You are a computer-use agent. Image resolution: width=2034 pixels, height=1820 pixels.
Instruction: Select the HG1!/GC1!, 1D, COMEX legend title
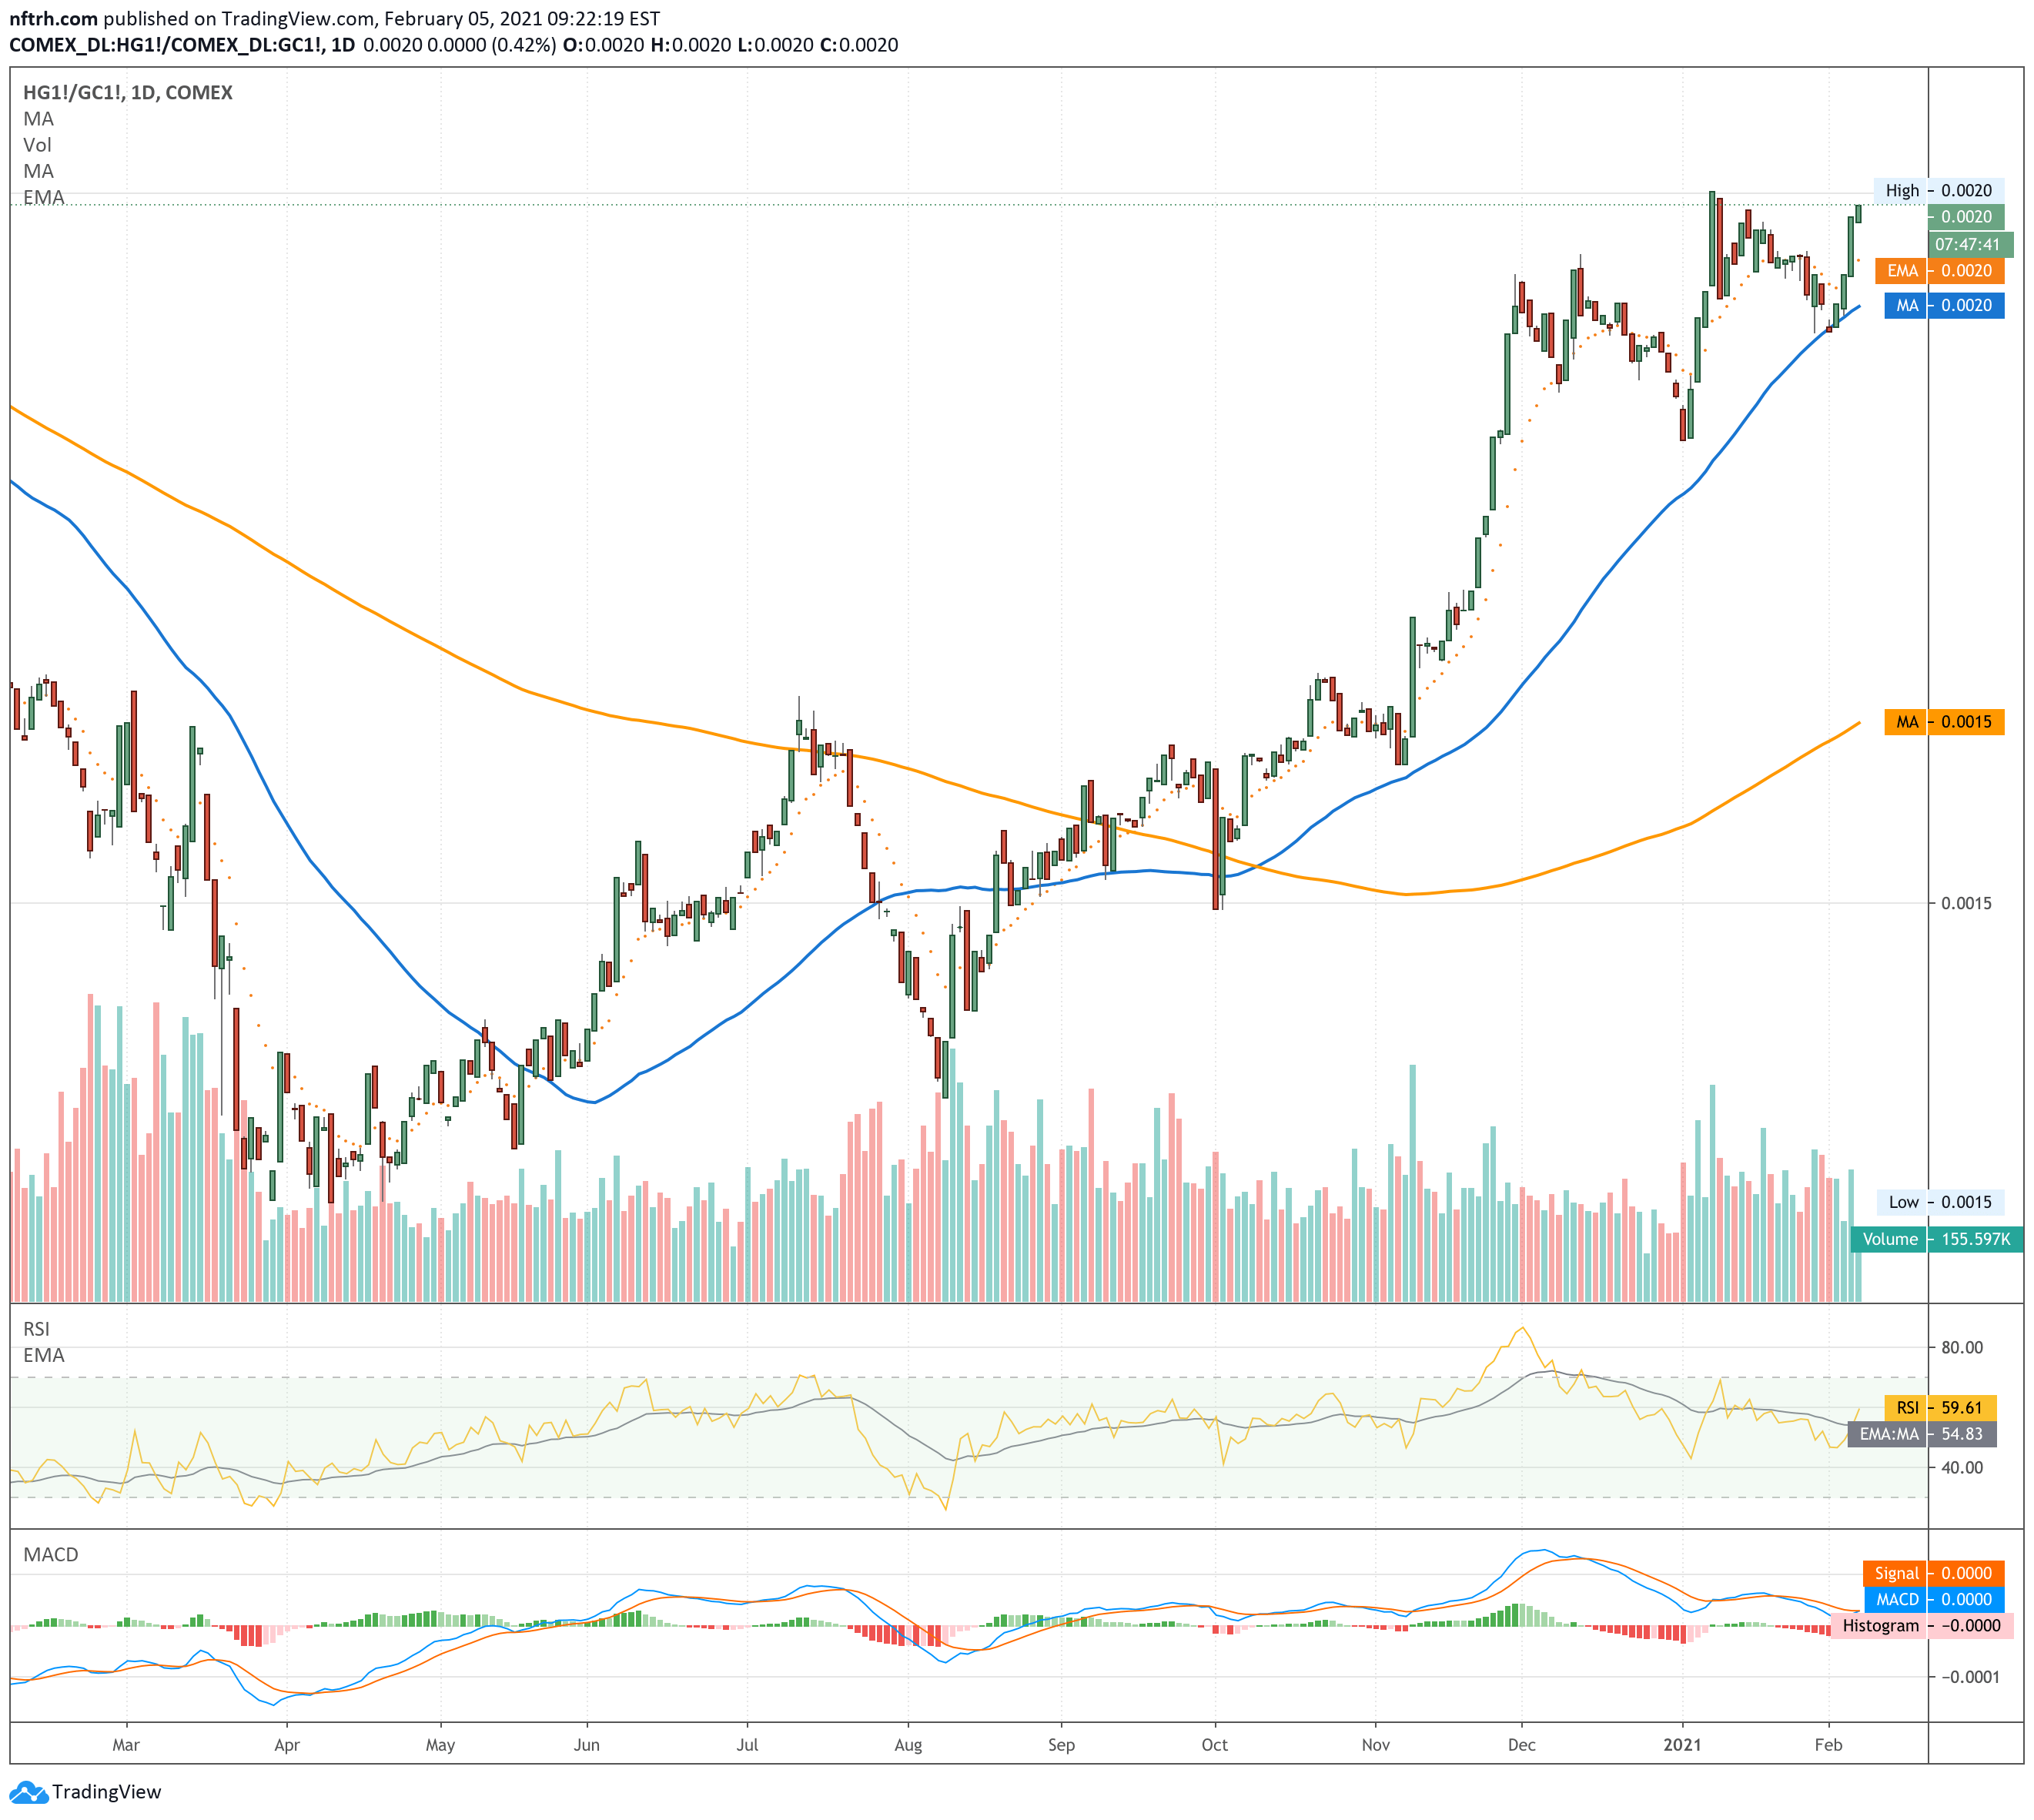pos(128,93)
